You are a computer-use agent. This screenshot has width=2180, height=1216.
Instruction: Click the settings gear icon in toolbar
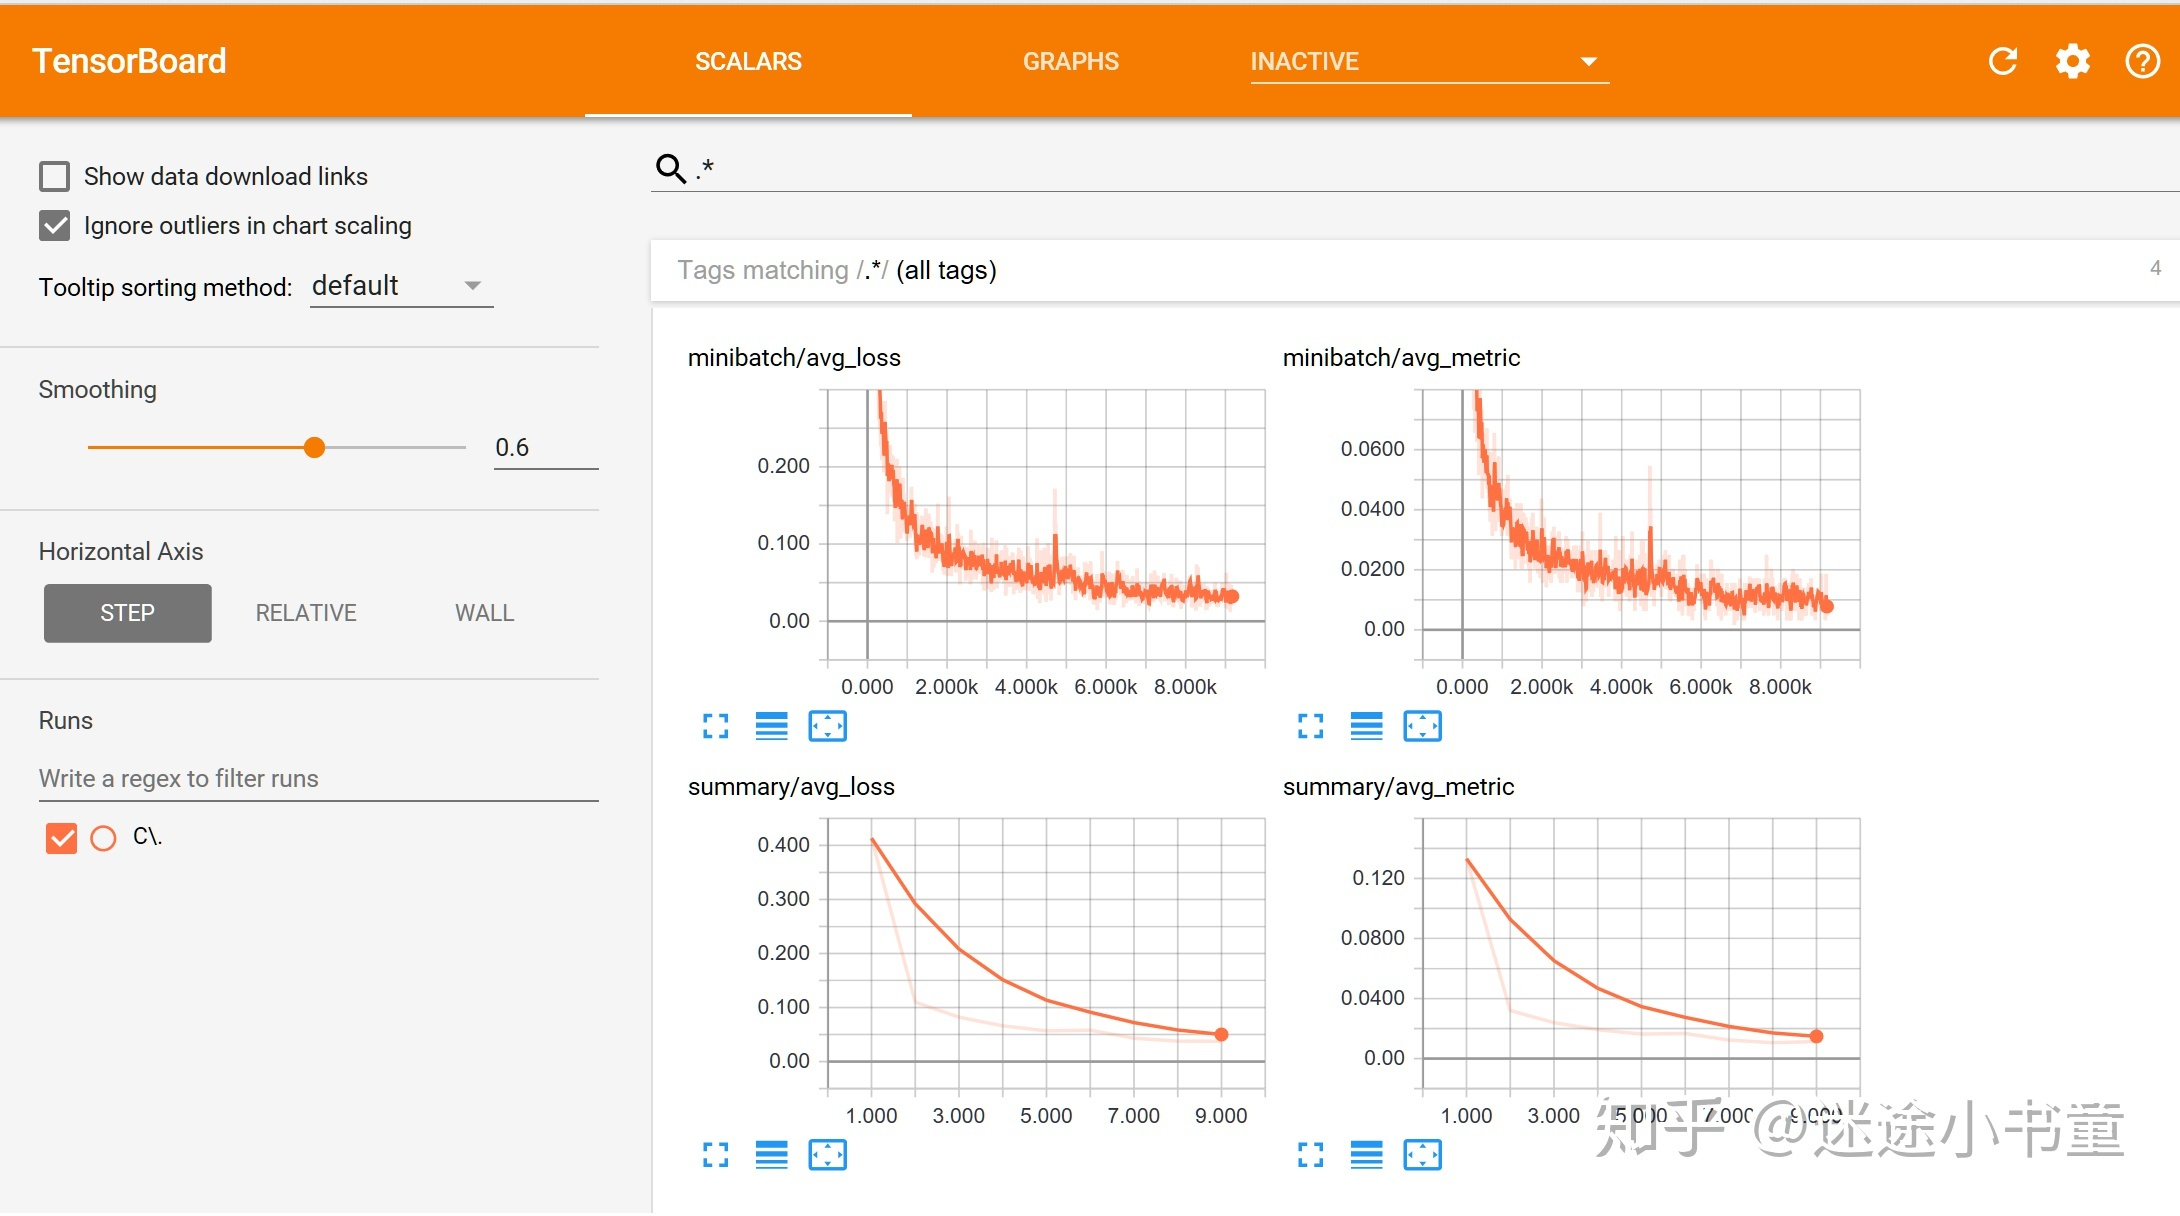[2072, 60]
